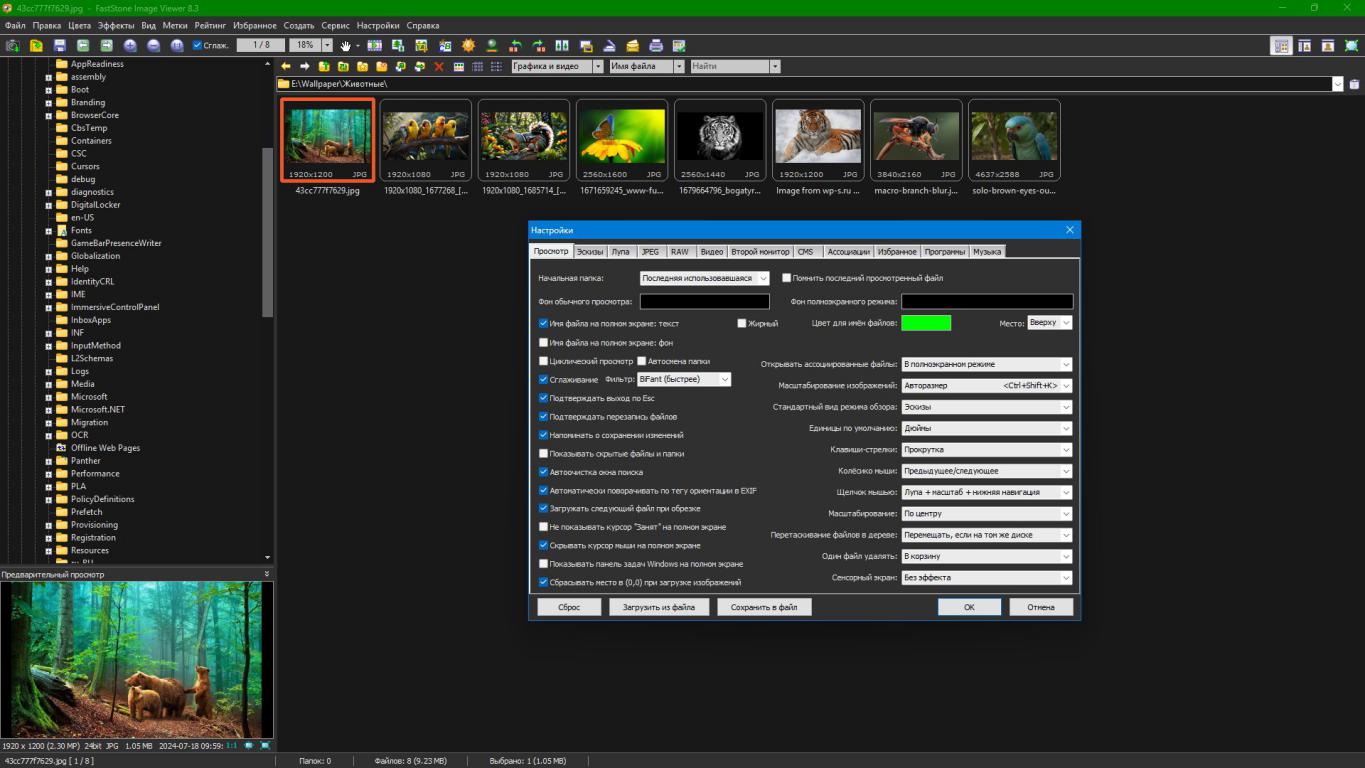Click the recycle bin icon beside path bar
The image size is (1365, 768).
[1355, 84]
